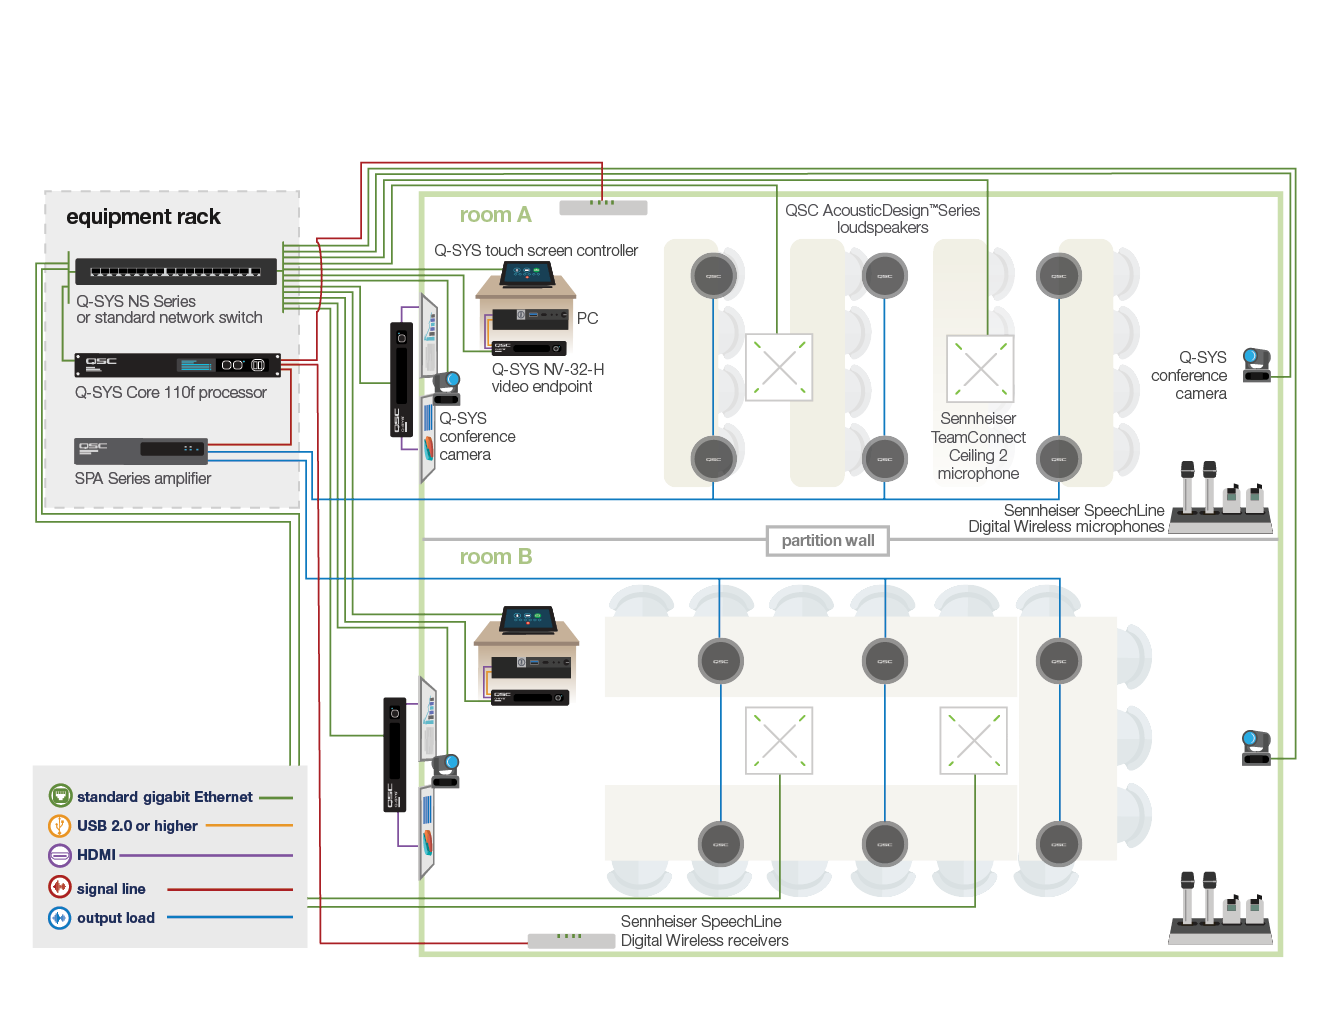Click the signal line legend text
Screen dimensions: 1320x1020
click(x=111, y=889)
